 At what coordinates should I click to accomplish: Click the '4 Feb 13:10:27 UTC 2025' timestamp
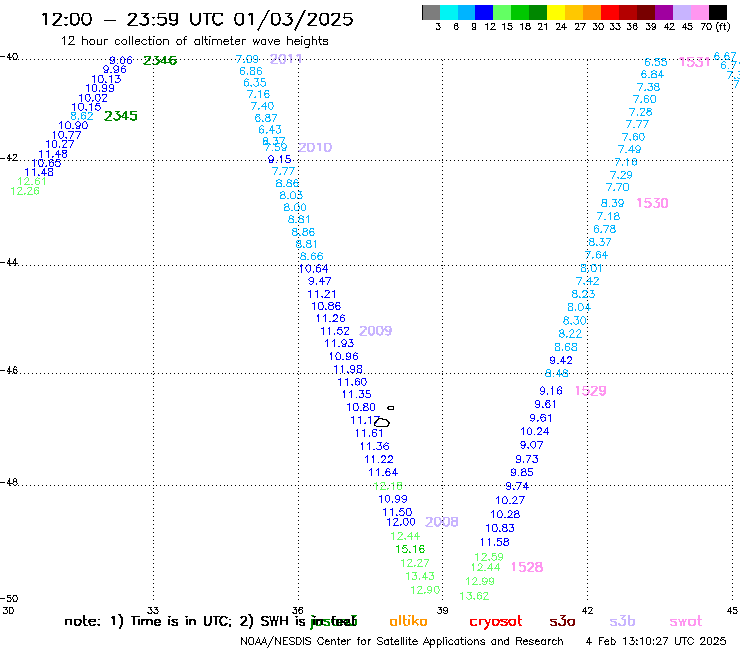point(656,641)
